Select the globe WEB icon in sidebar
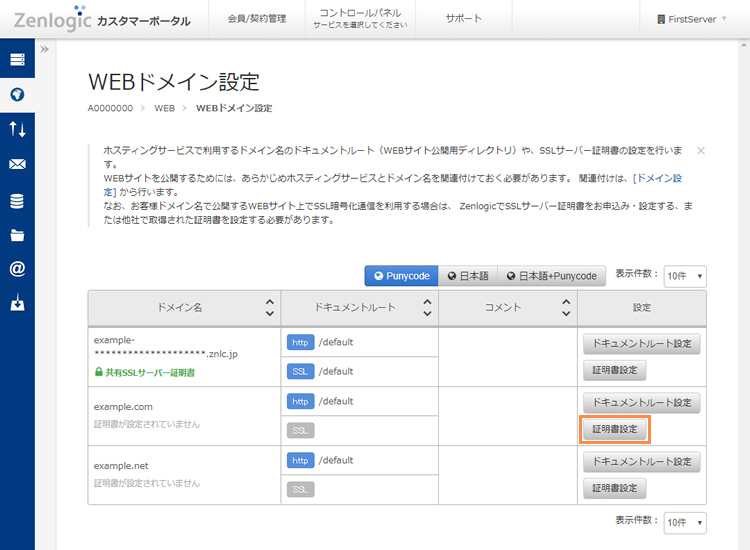 [17, 95]
